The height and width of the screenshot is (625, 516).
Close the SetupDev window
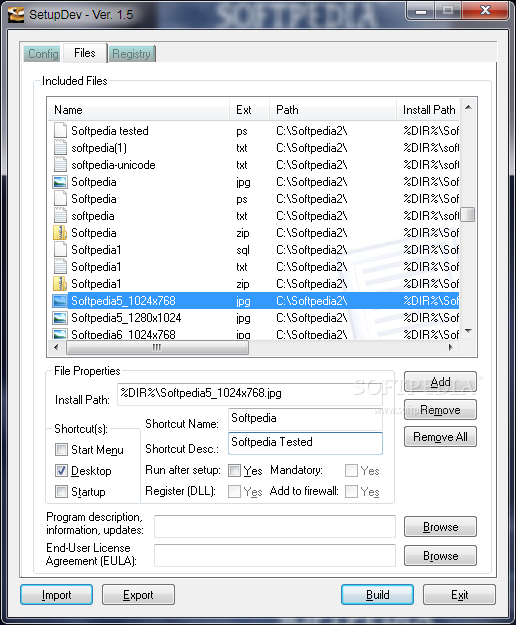click(x=485, y=11)
